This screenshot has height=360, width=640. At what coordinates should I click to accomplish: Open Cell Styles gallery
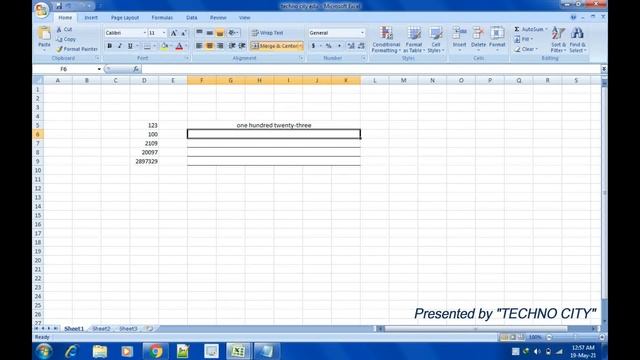pyautogui.click(x=436, y=39)
